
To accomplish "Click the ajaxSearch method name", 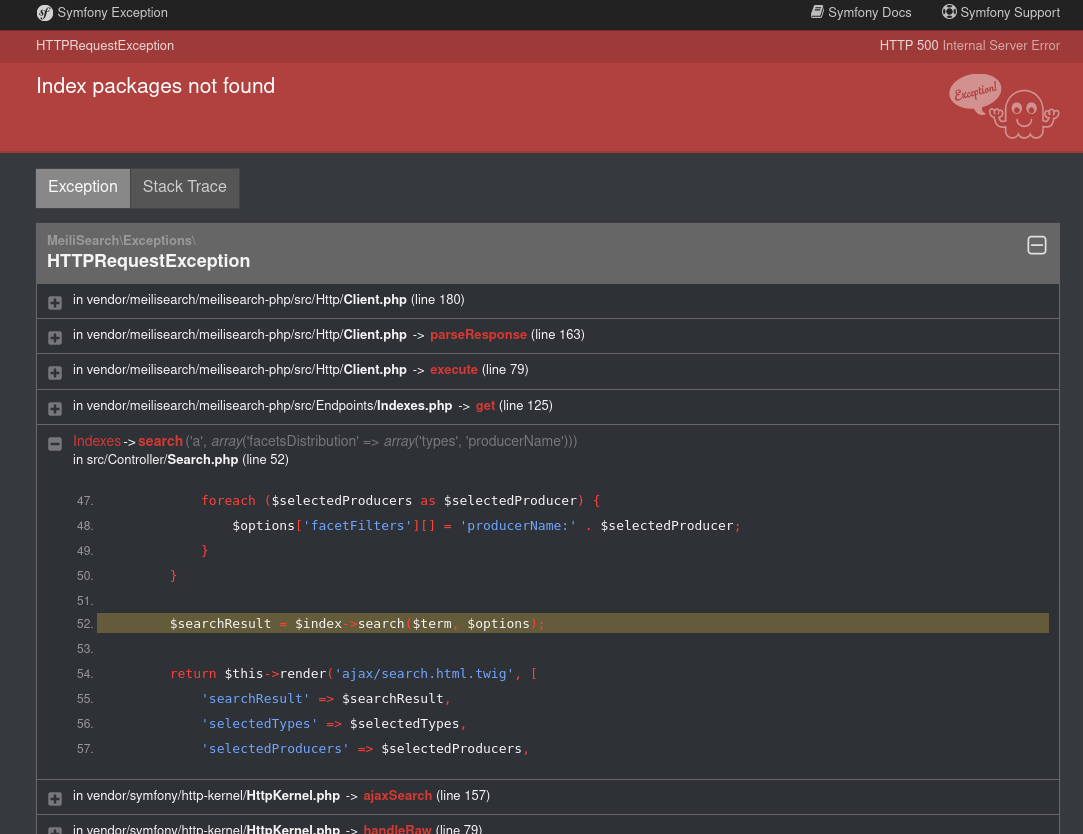I will pos(397,795).
